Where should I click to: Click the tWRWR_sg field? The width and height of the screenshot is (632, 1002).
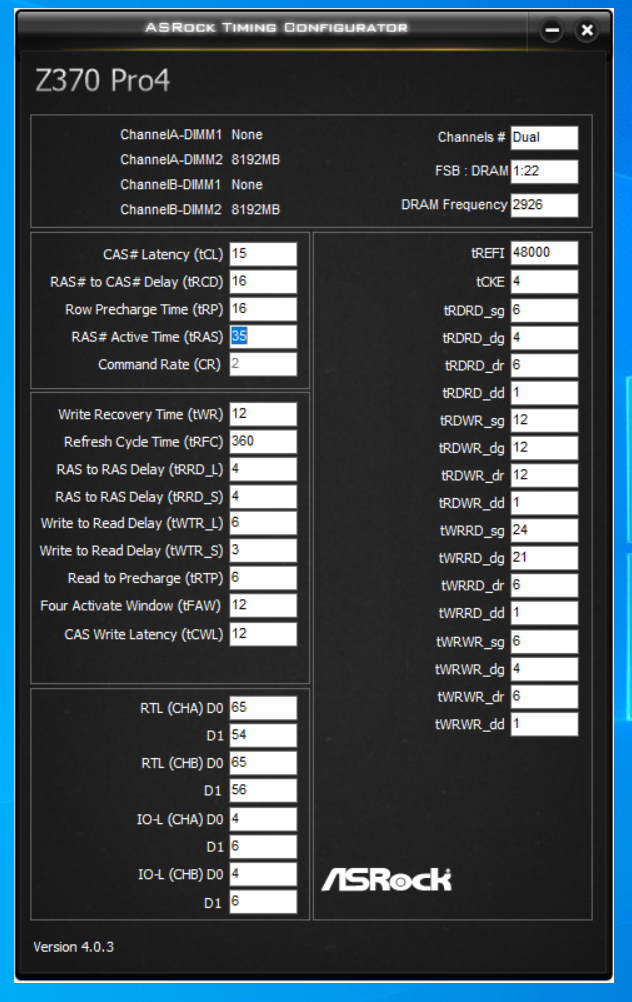544,641
